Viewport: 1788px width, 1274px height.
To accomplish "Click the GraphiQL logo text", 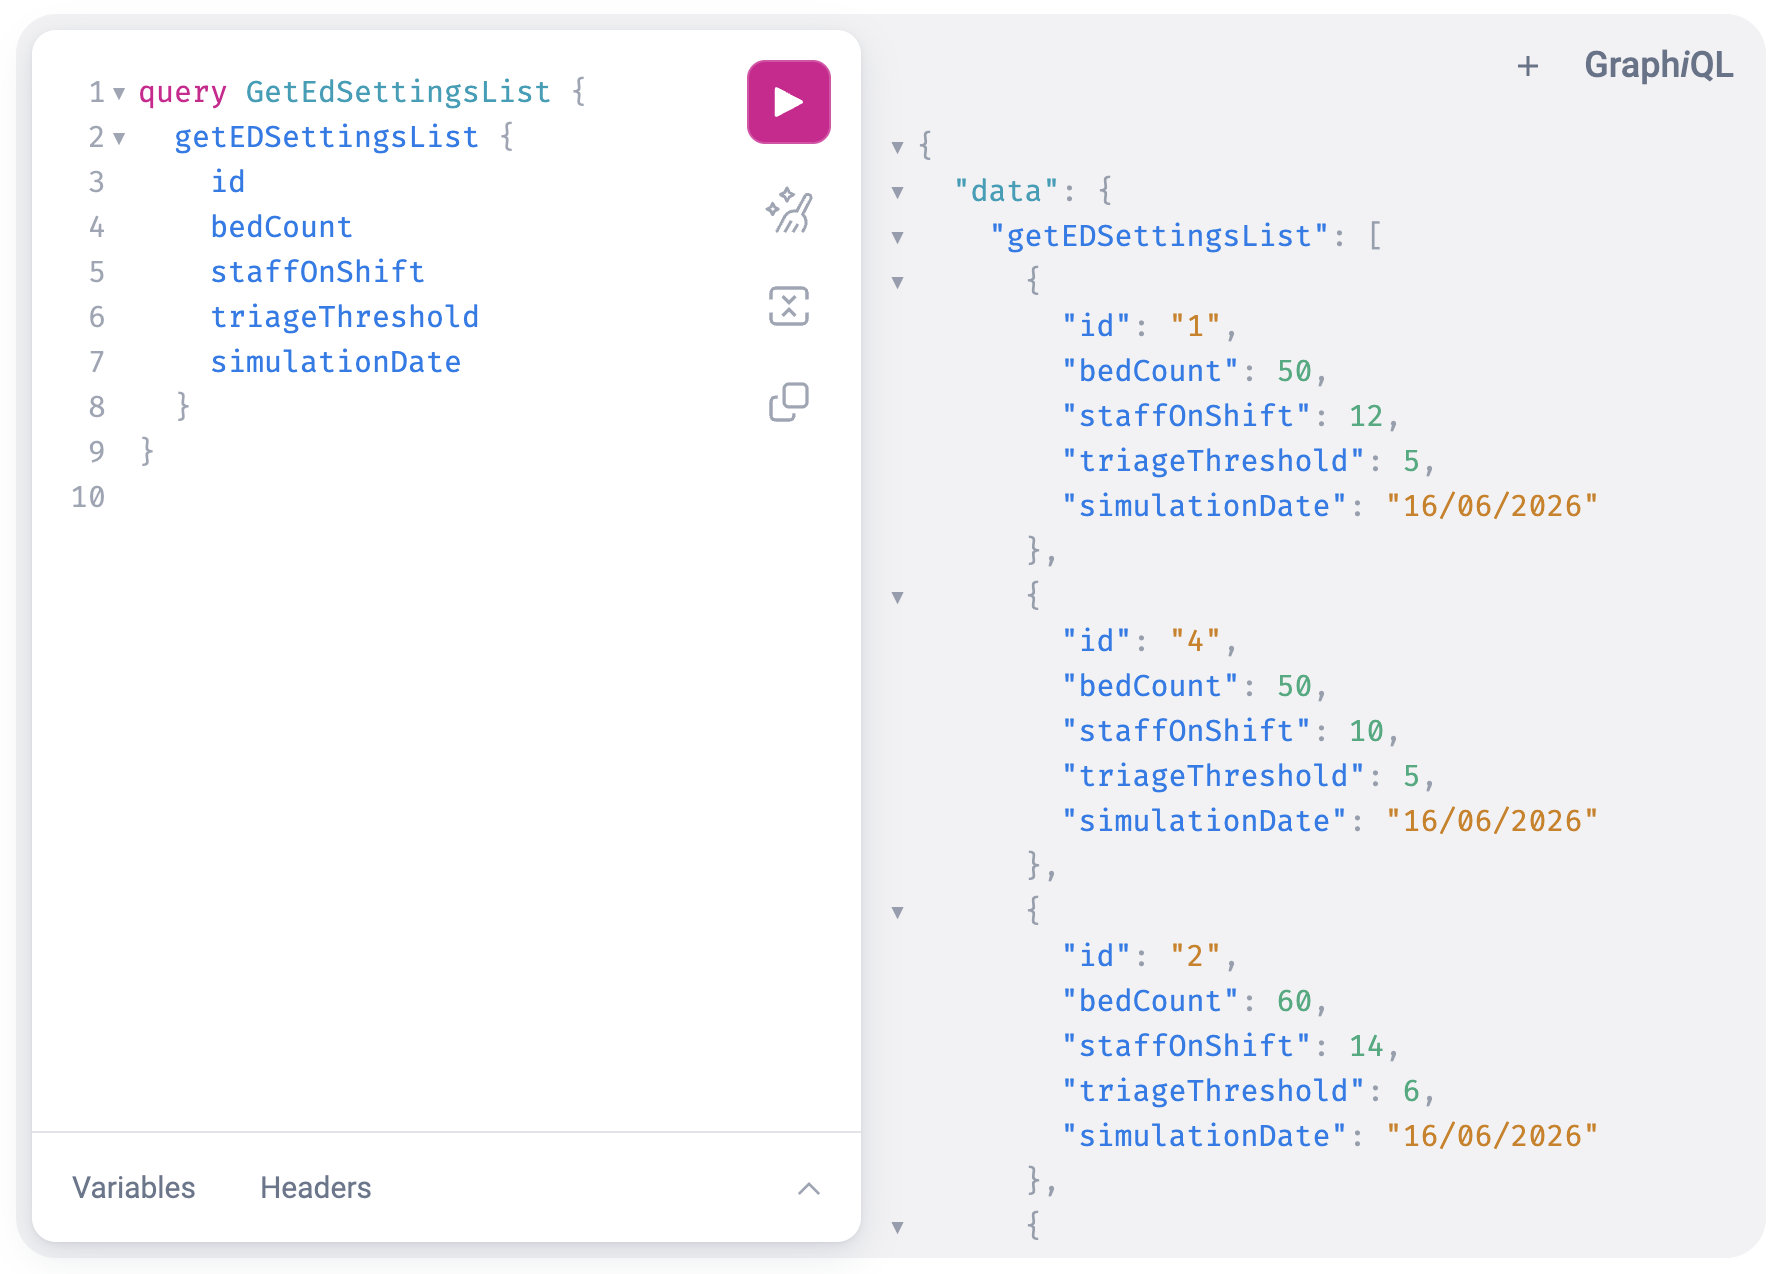I will [1658, 65].
